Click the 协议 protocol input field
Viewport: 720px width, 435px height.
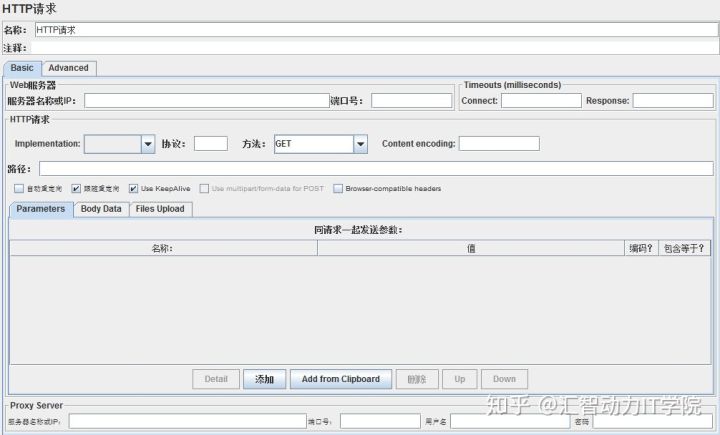pos(210,144)
